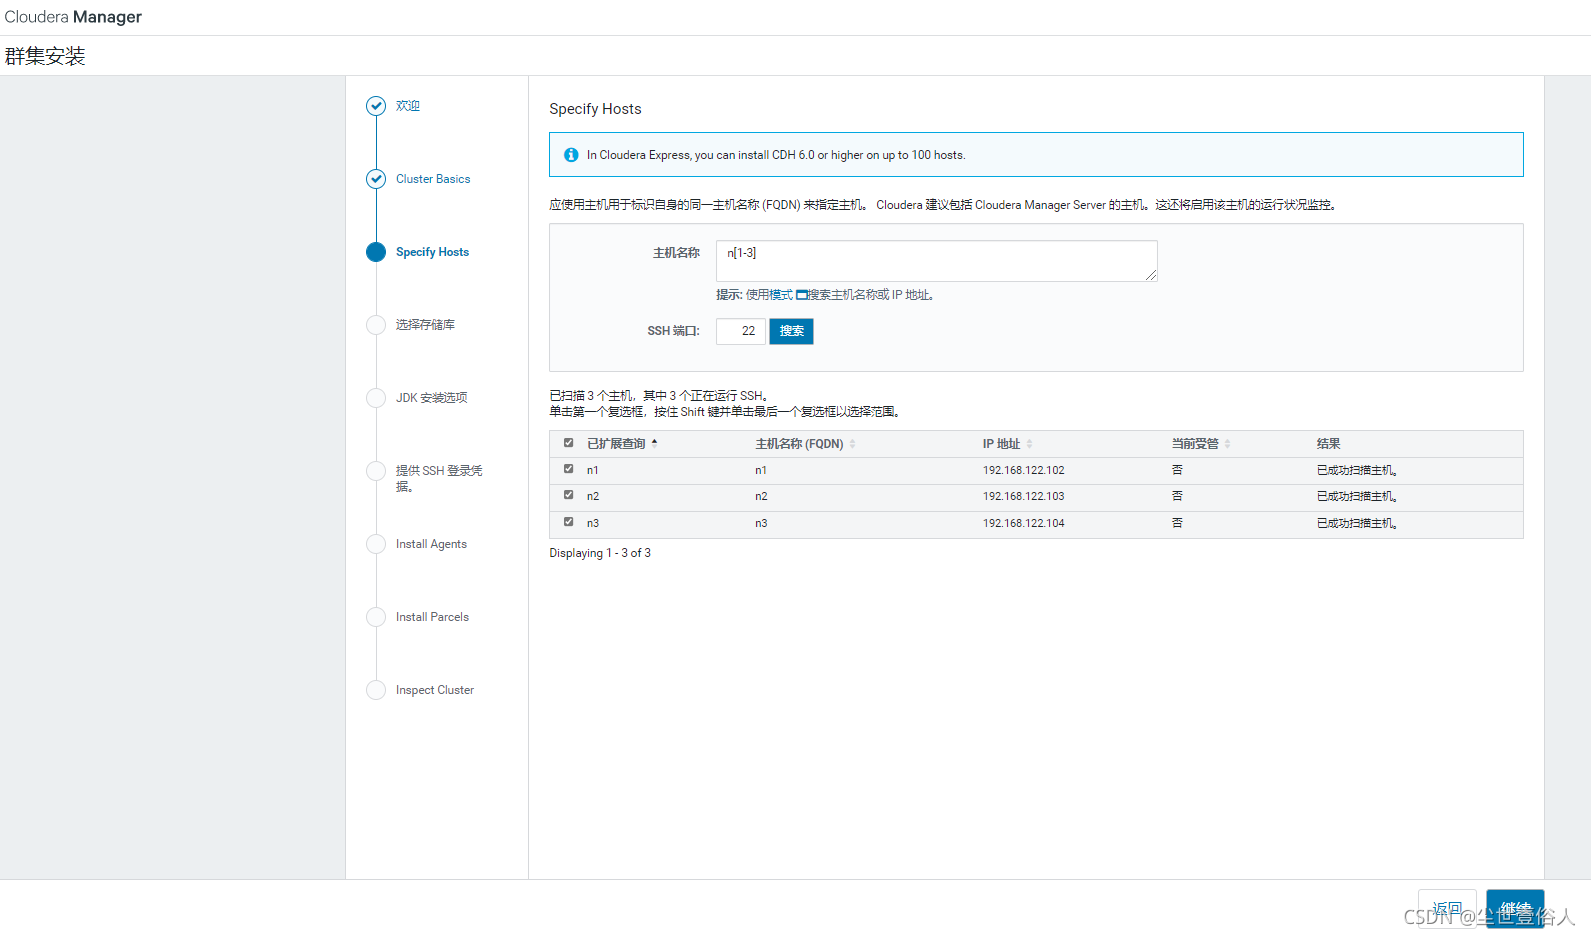Click the 已成功扫描主机 result for n2
This screenshot has width=1591, height=935.
click(x=1356, y=496)
